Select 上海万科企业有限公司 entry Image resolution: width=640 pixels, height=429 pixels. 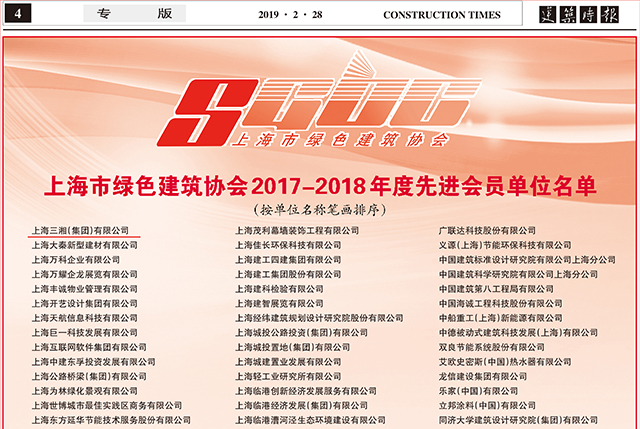(76, 260)
